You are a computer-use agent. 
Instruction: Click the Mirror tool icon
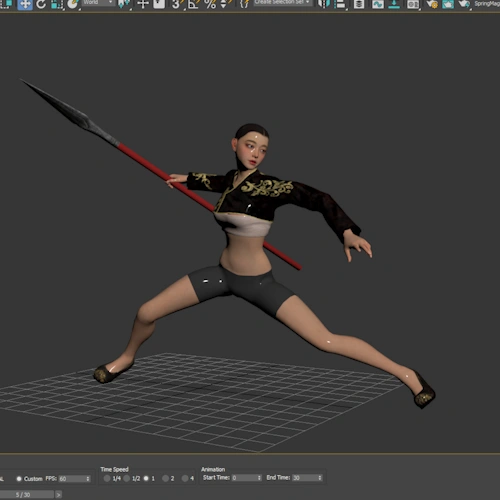324,4
